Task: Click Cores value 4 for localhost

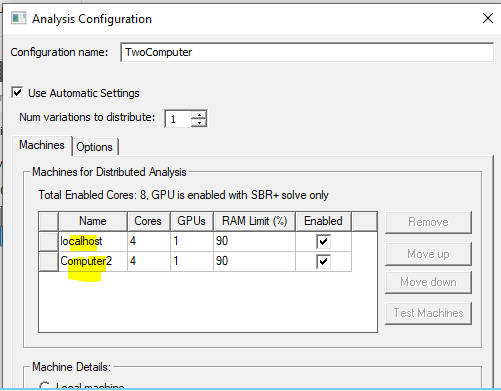Action: coord(148,241)
